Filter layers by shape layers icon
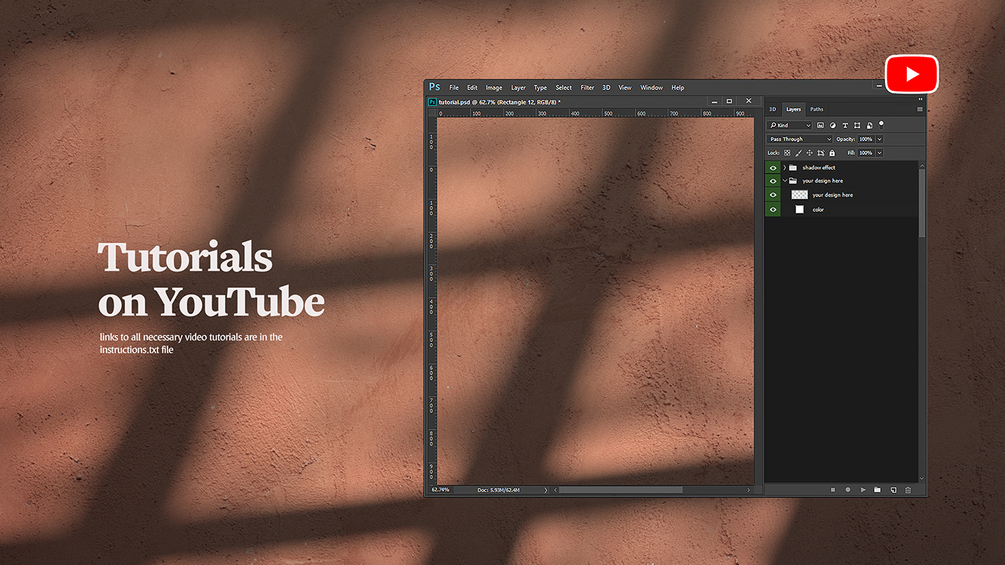1005x565 pixels. 857,126
